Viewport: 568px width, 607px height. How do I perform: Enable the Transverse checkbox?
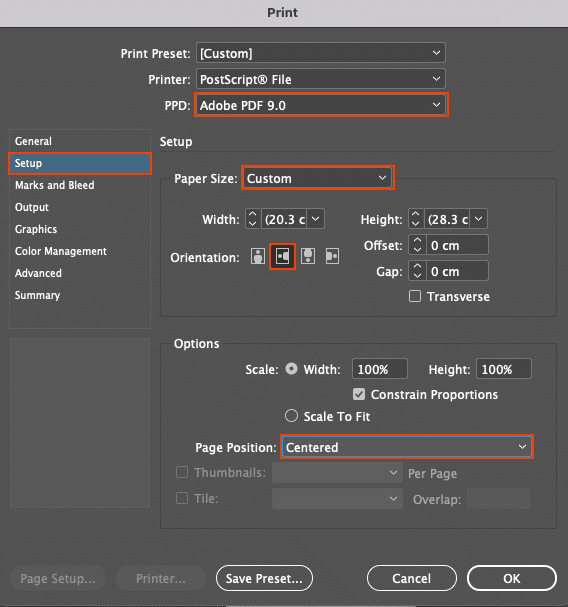415,296
